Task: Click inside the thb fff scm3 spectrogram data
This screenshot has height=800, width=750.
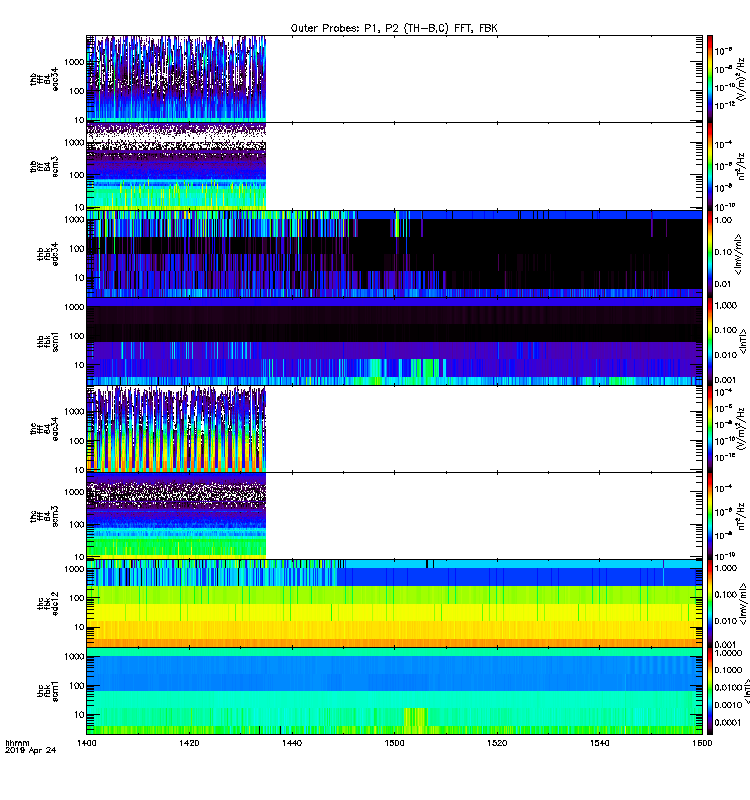Action: 176,166
